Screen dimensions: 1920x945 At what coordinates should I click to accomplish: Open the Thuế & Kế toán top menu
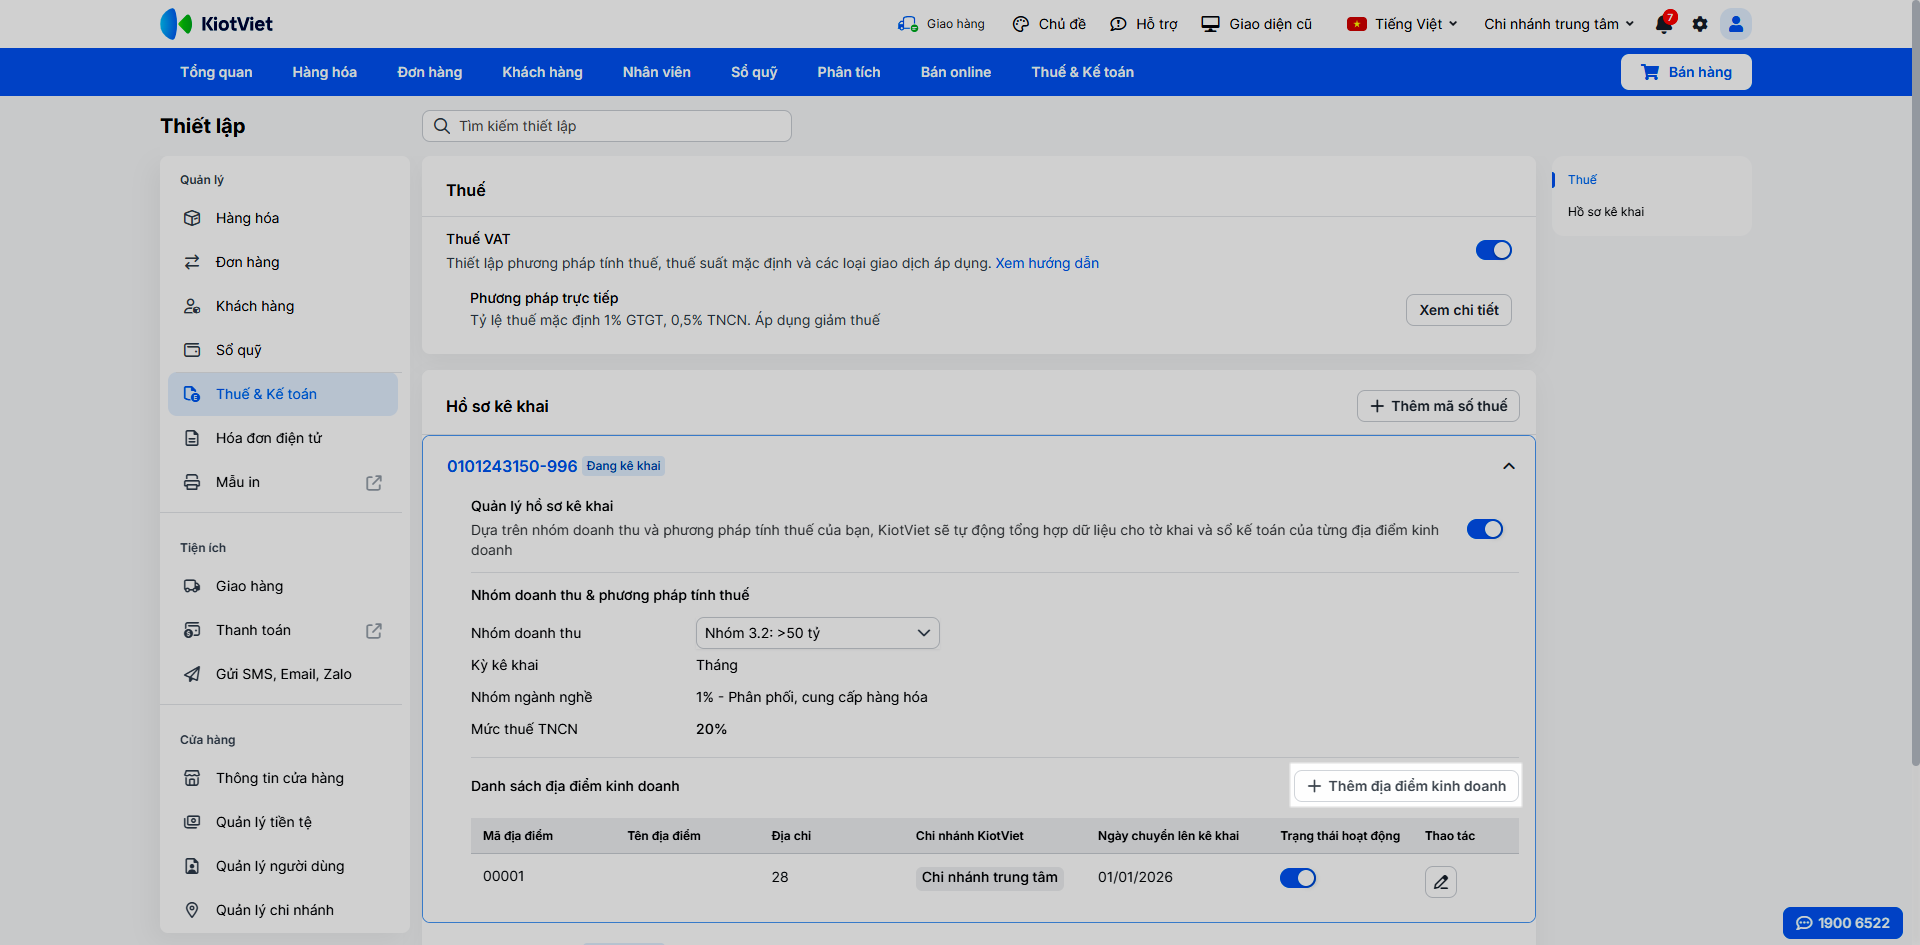coord(1083,72)
